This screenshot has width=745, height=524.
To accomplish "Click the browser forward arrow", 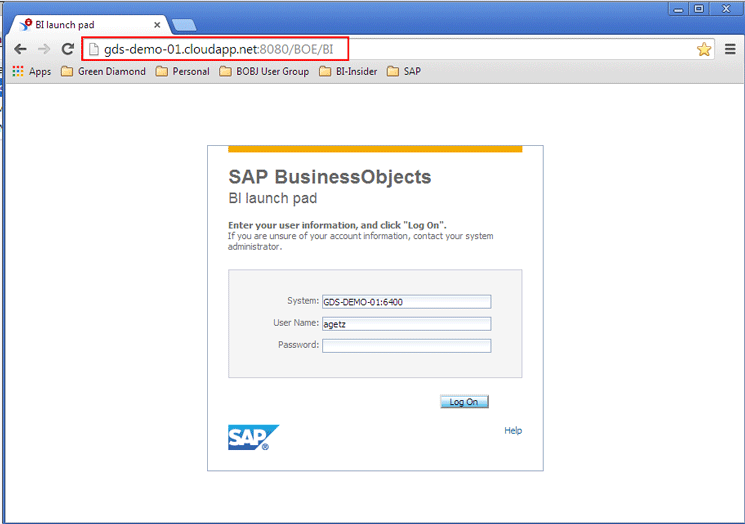I will coord(44,49).
